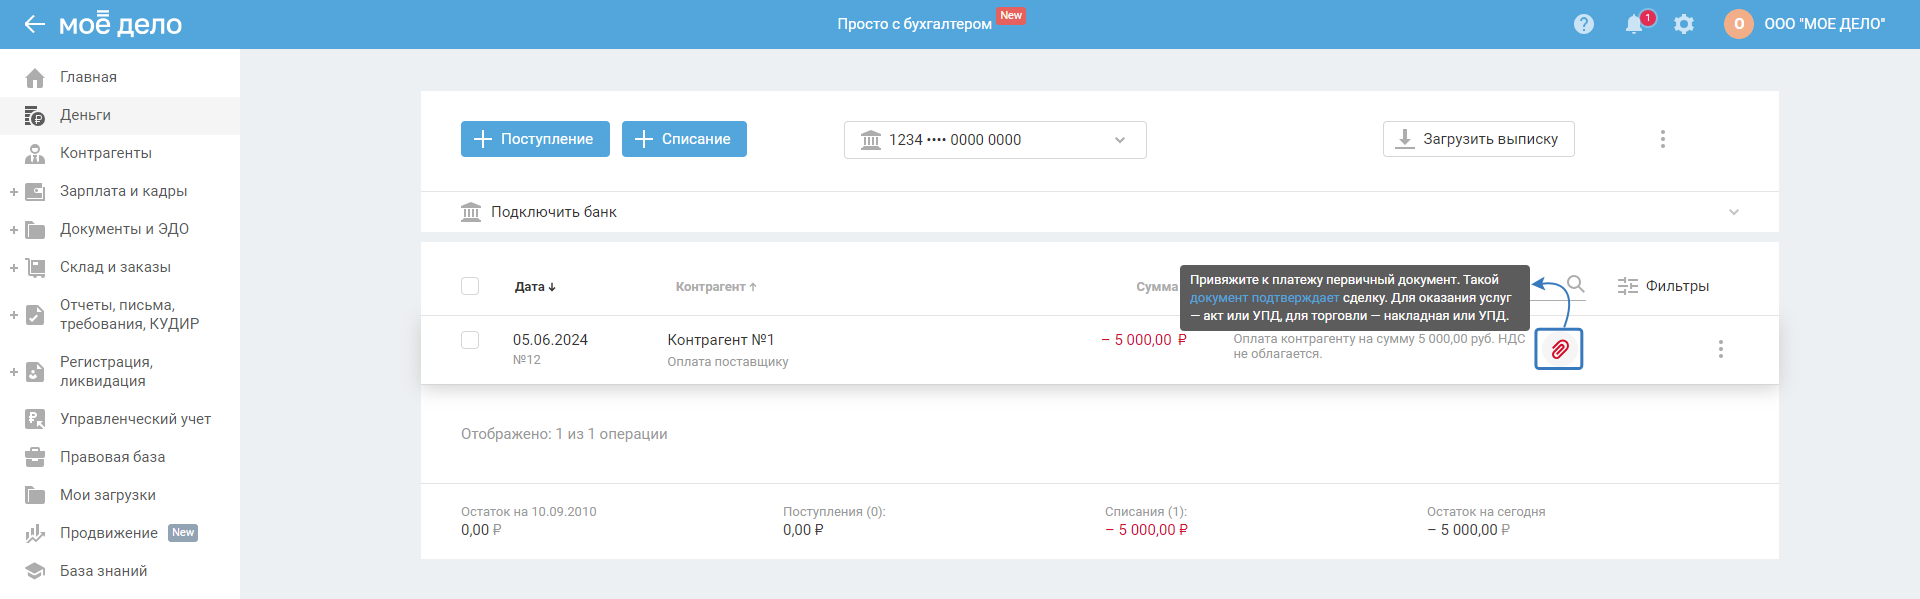Image resolution: width=1920 pixels, height=599 pixels.
Task: Open Контрагенты section
Action: 106,153
